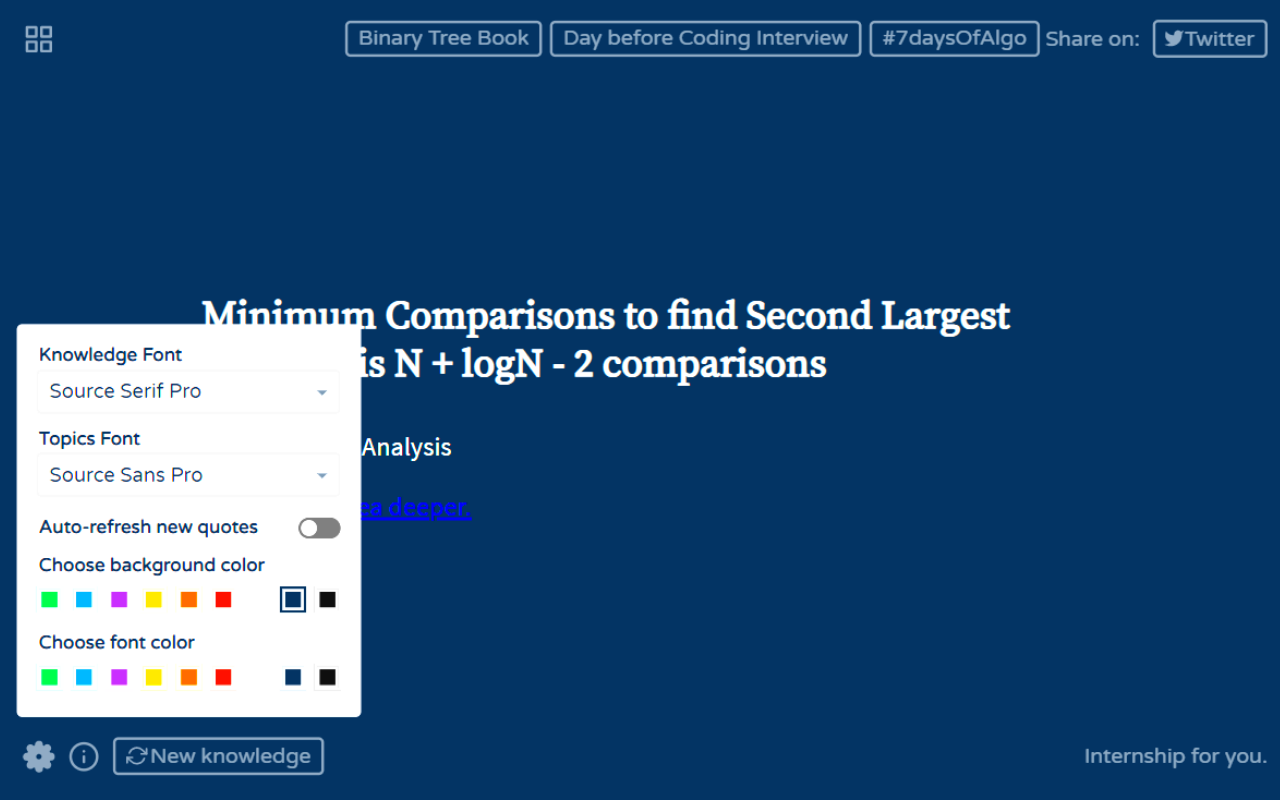Click the settings gear icon
This screenshot has width=1280, height=800.
click(x=38, y=756)
